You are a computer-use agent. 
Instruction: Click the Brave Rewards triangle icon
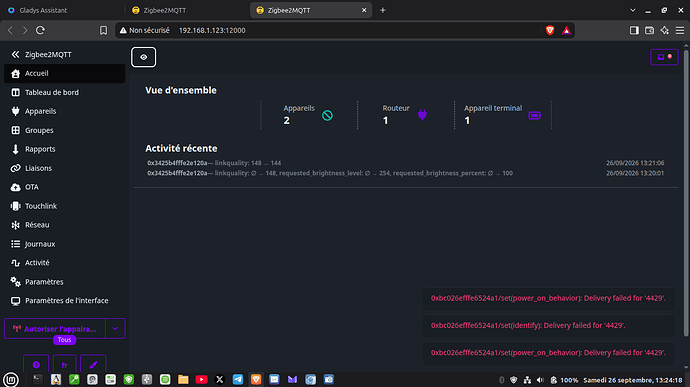tap(566, 30)
